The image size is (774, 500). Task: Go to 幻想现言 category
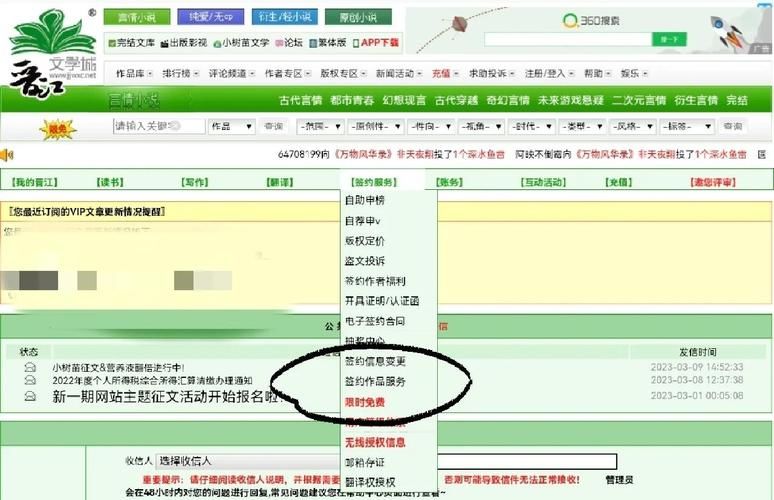(x=404, y=100)
